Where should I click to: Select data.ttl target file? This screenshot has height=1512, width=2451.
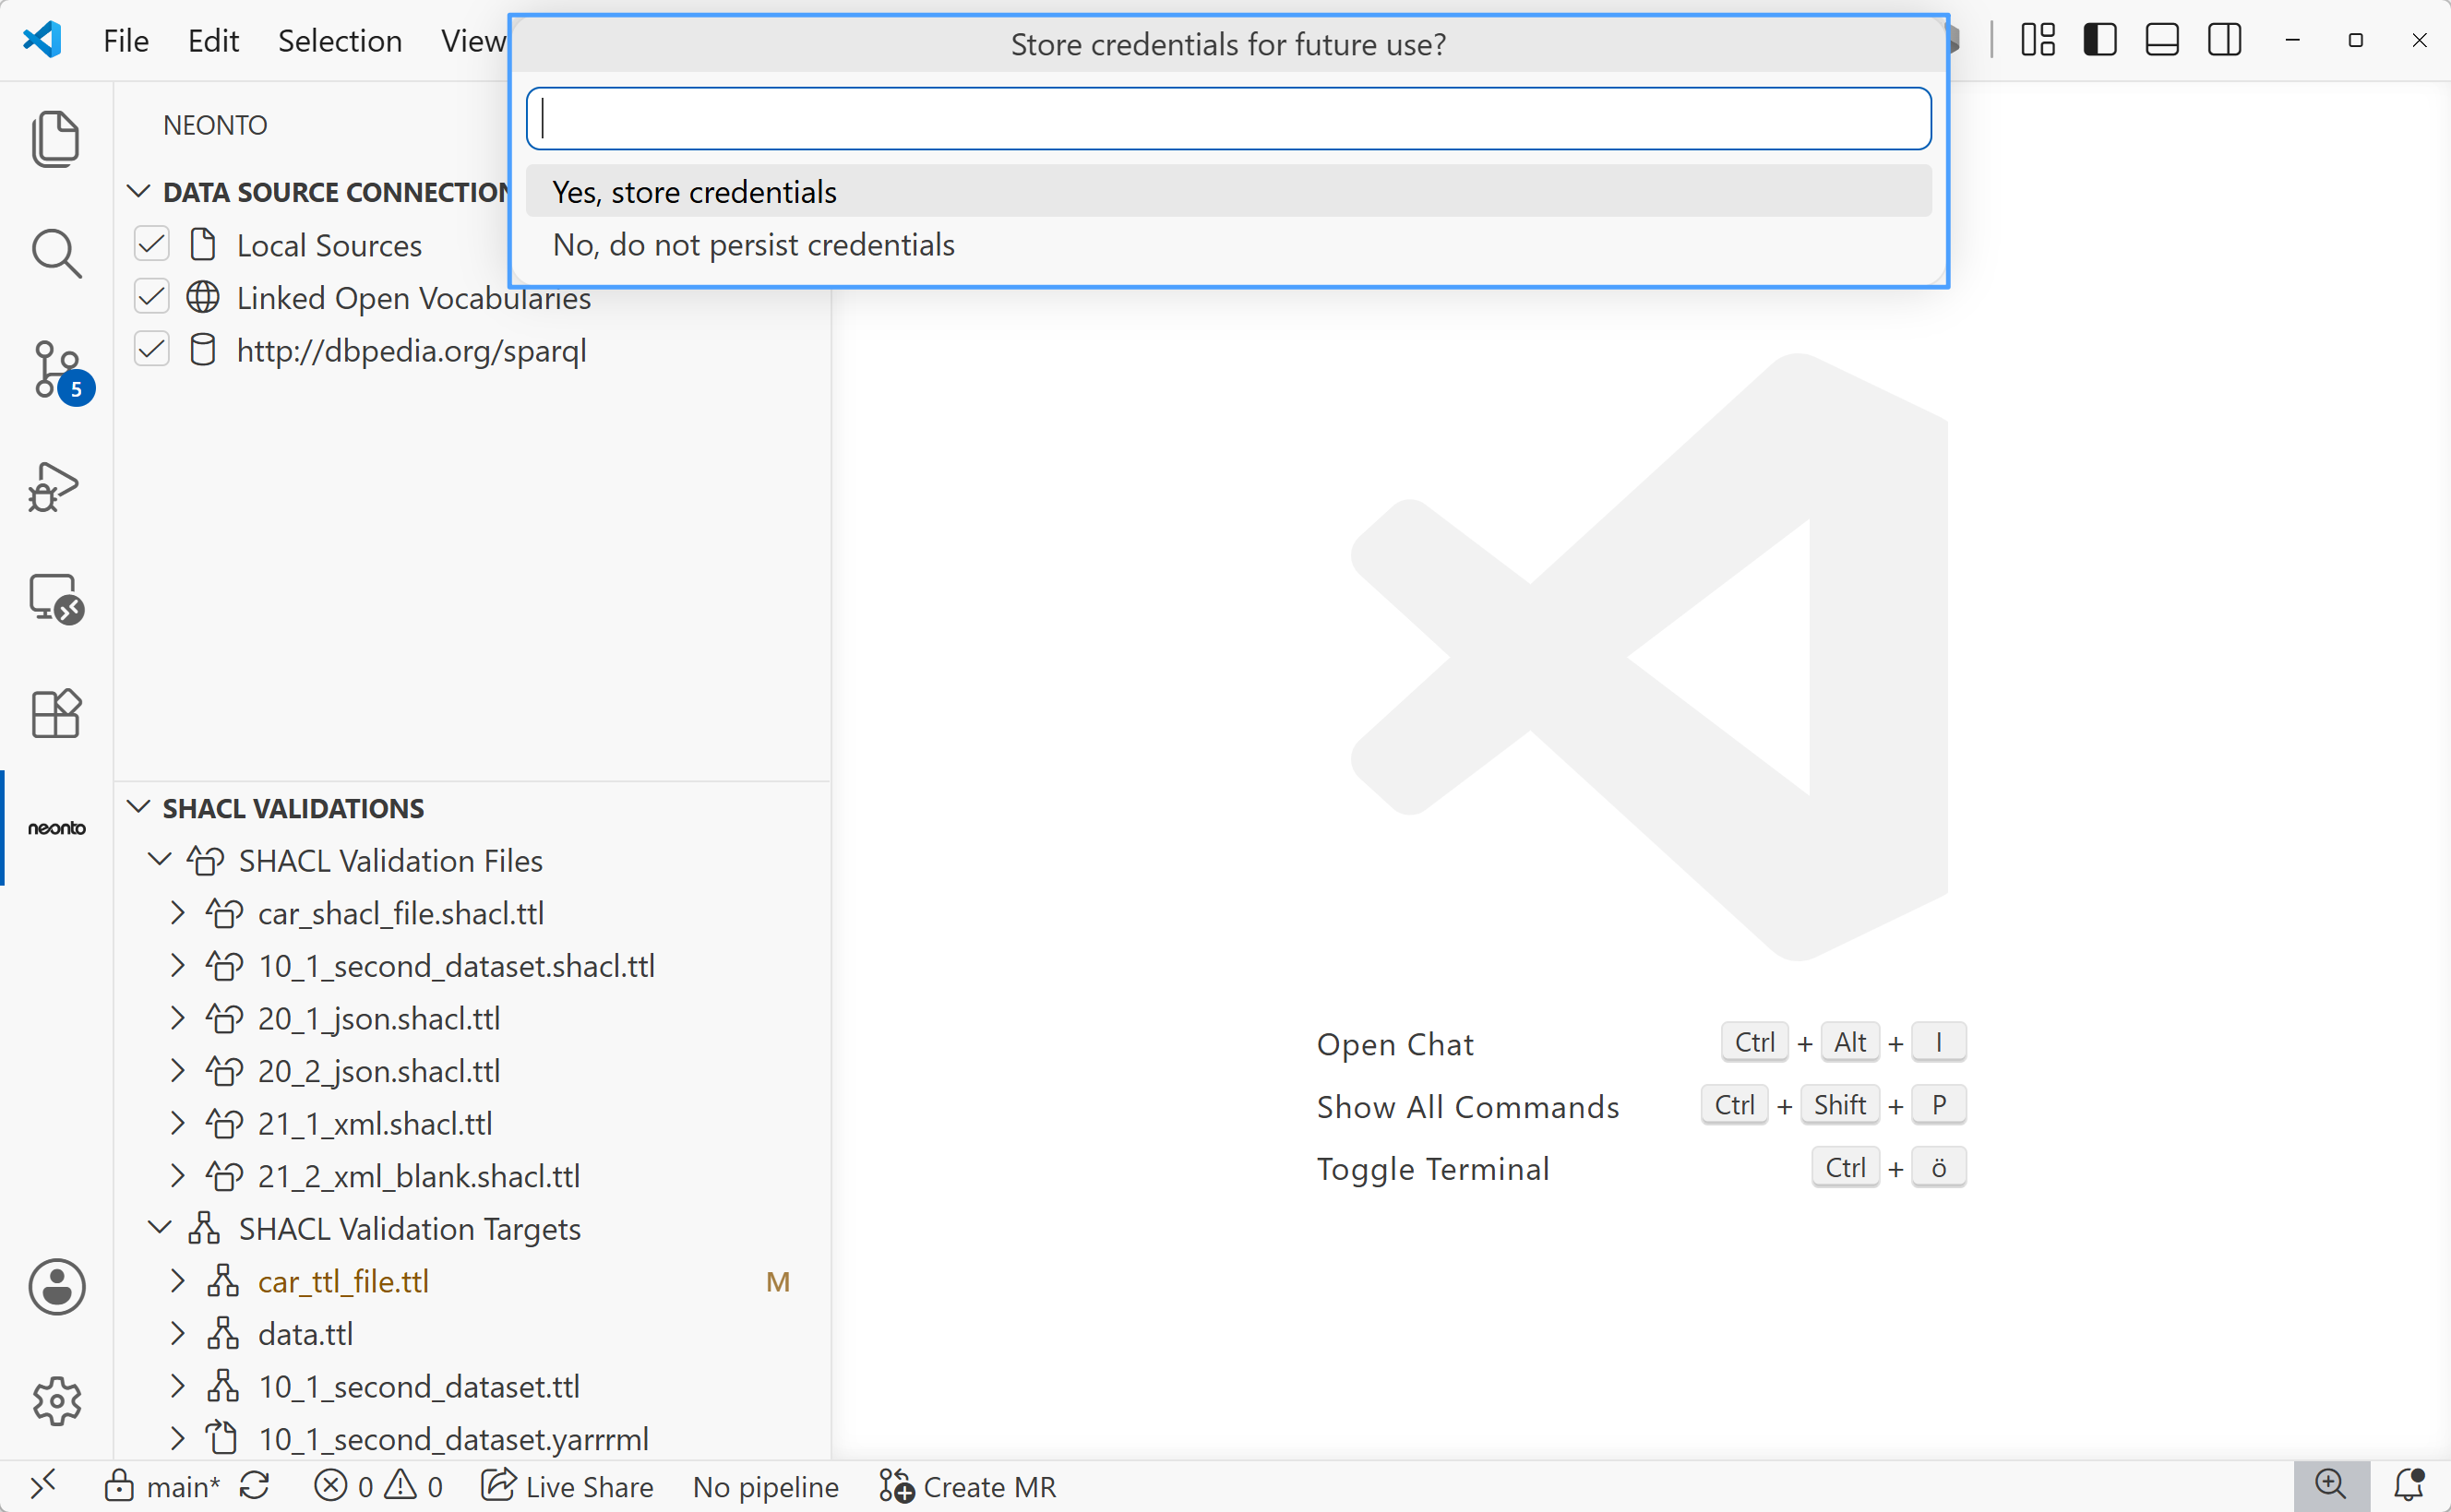[x=305, y=1334]
